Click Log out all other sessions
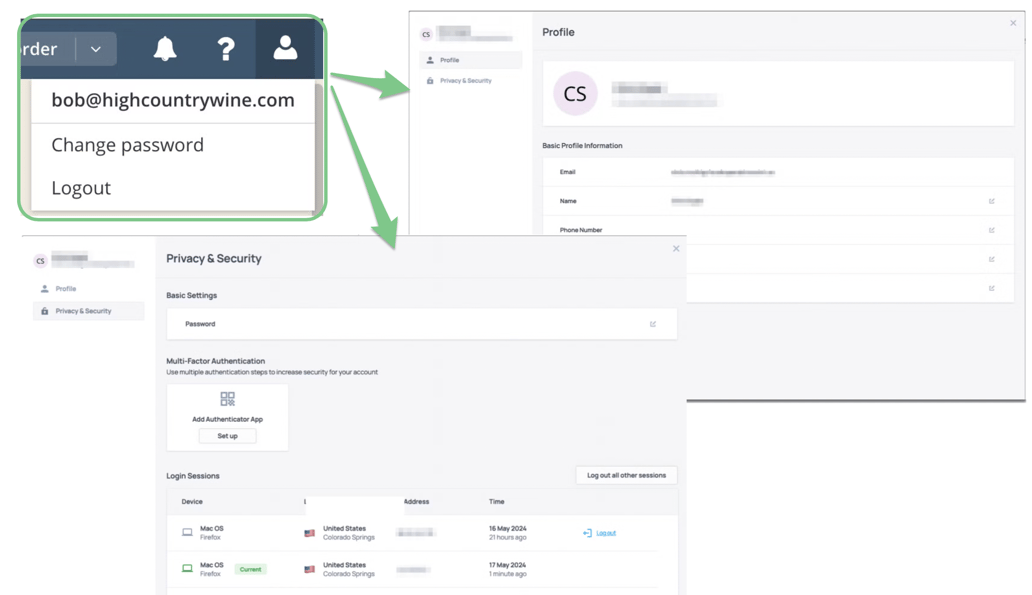The height and width of the screenshot is (595, 1032). [626, 475]
